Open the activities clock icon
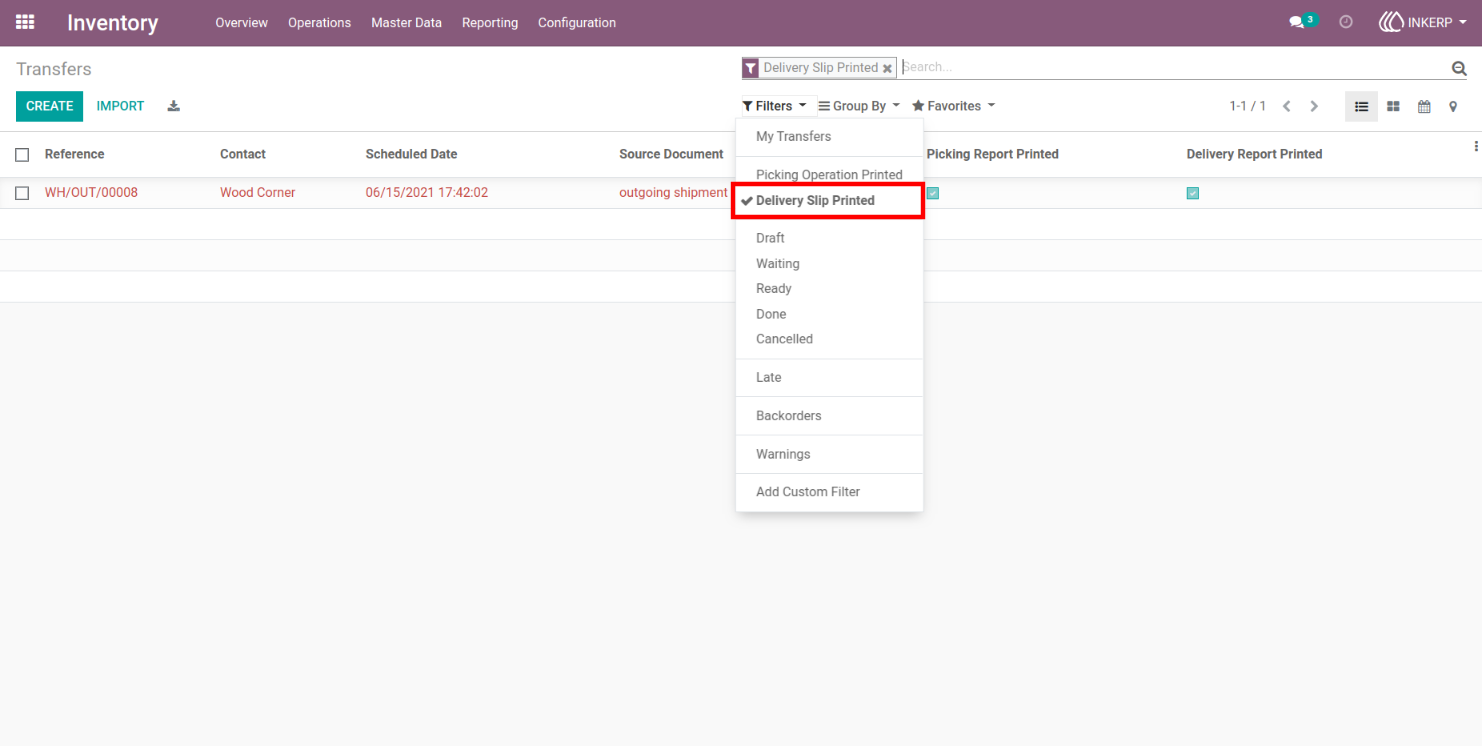Viewport: 1482px width, 746px height. [1346, 22]
